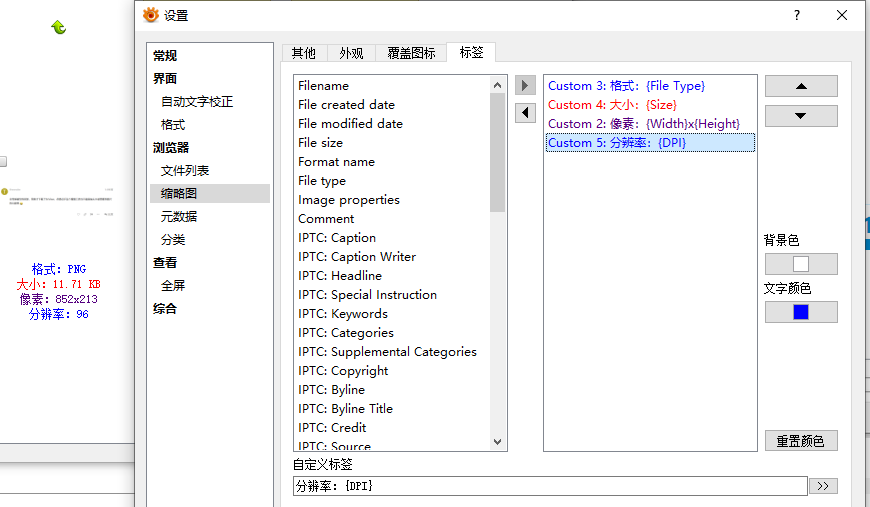Screen dimensions: 870x507
Task: Click the remove-from-list left arrow button
Action: pos(525,112)
